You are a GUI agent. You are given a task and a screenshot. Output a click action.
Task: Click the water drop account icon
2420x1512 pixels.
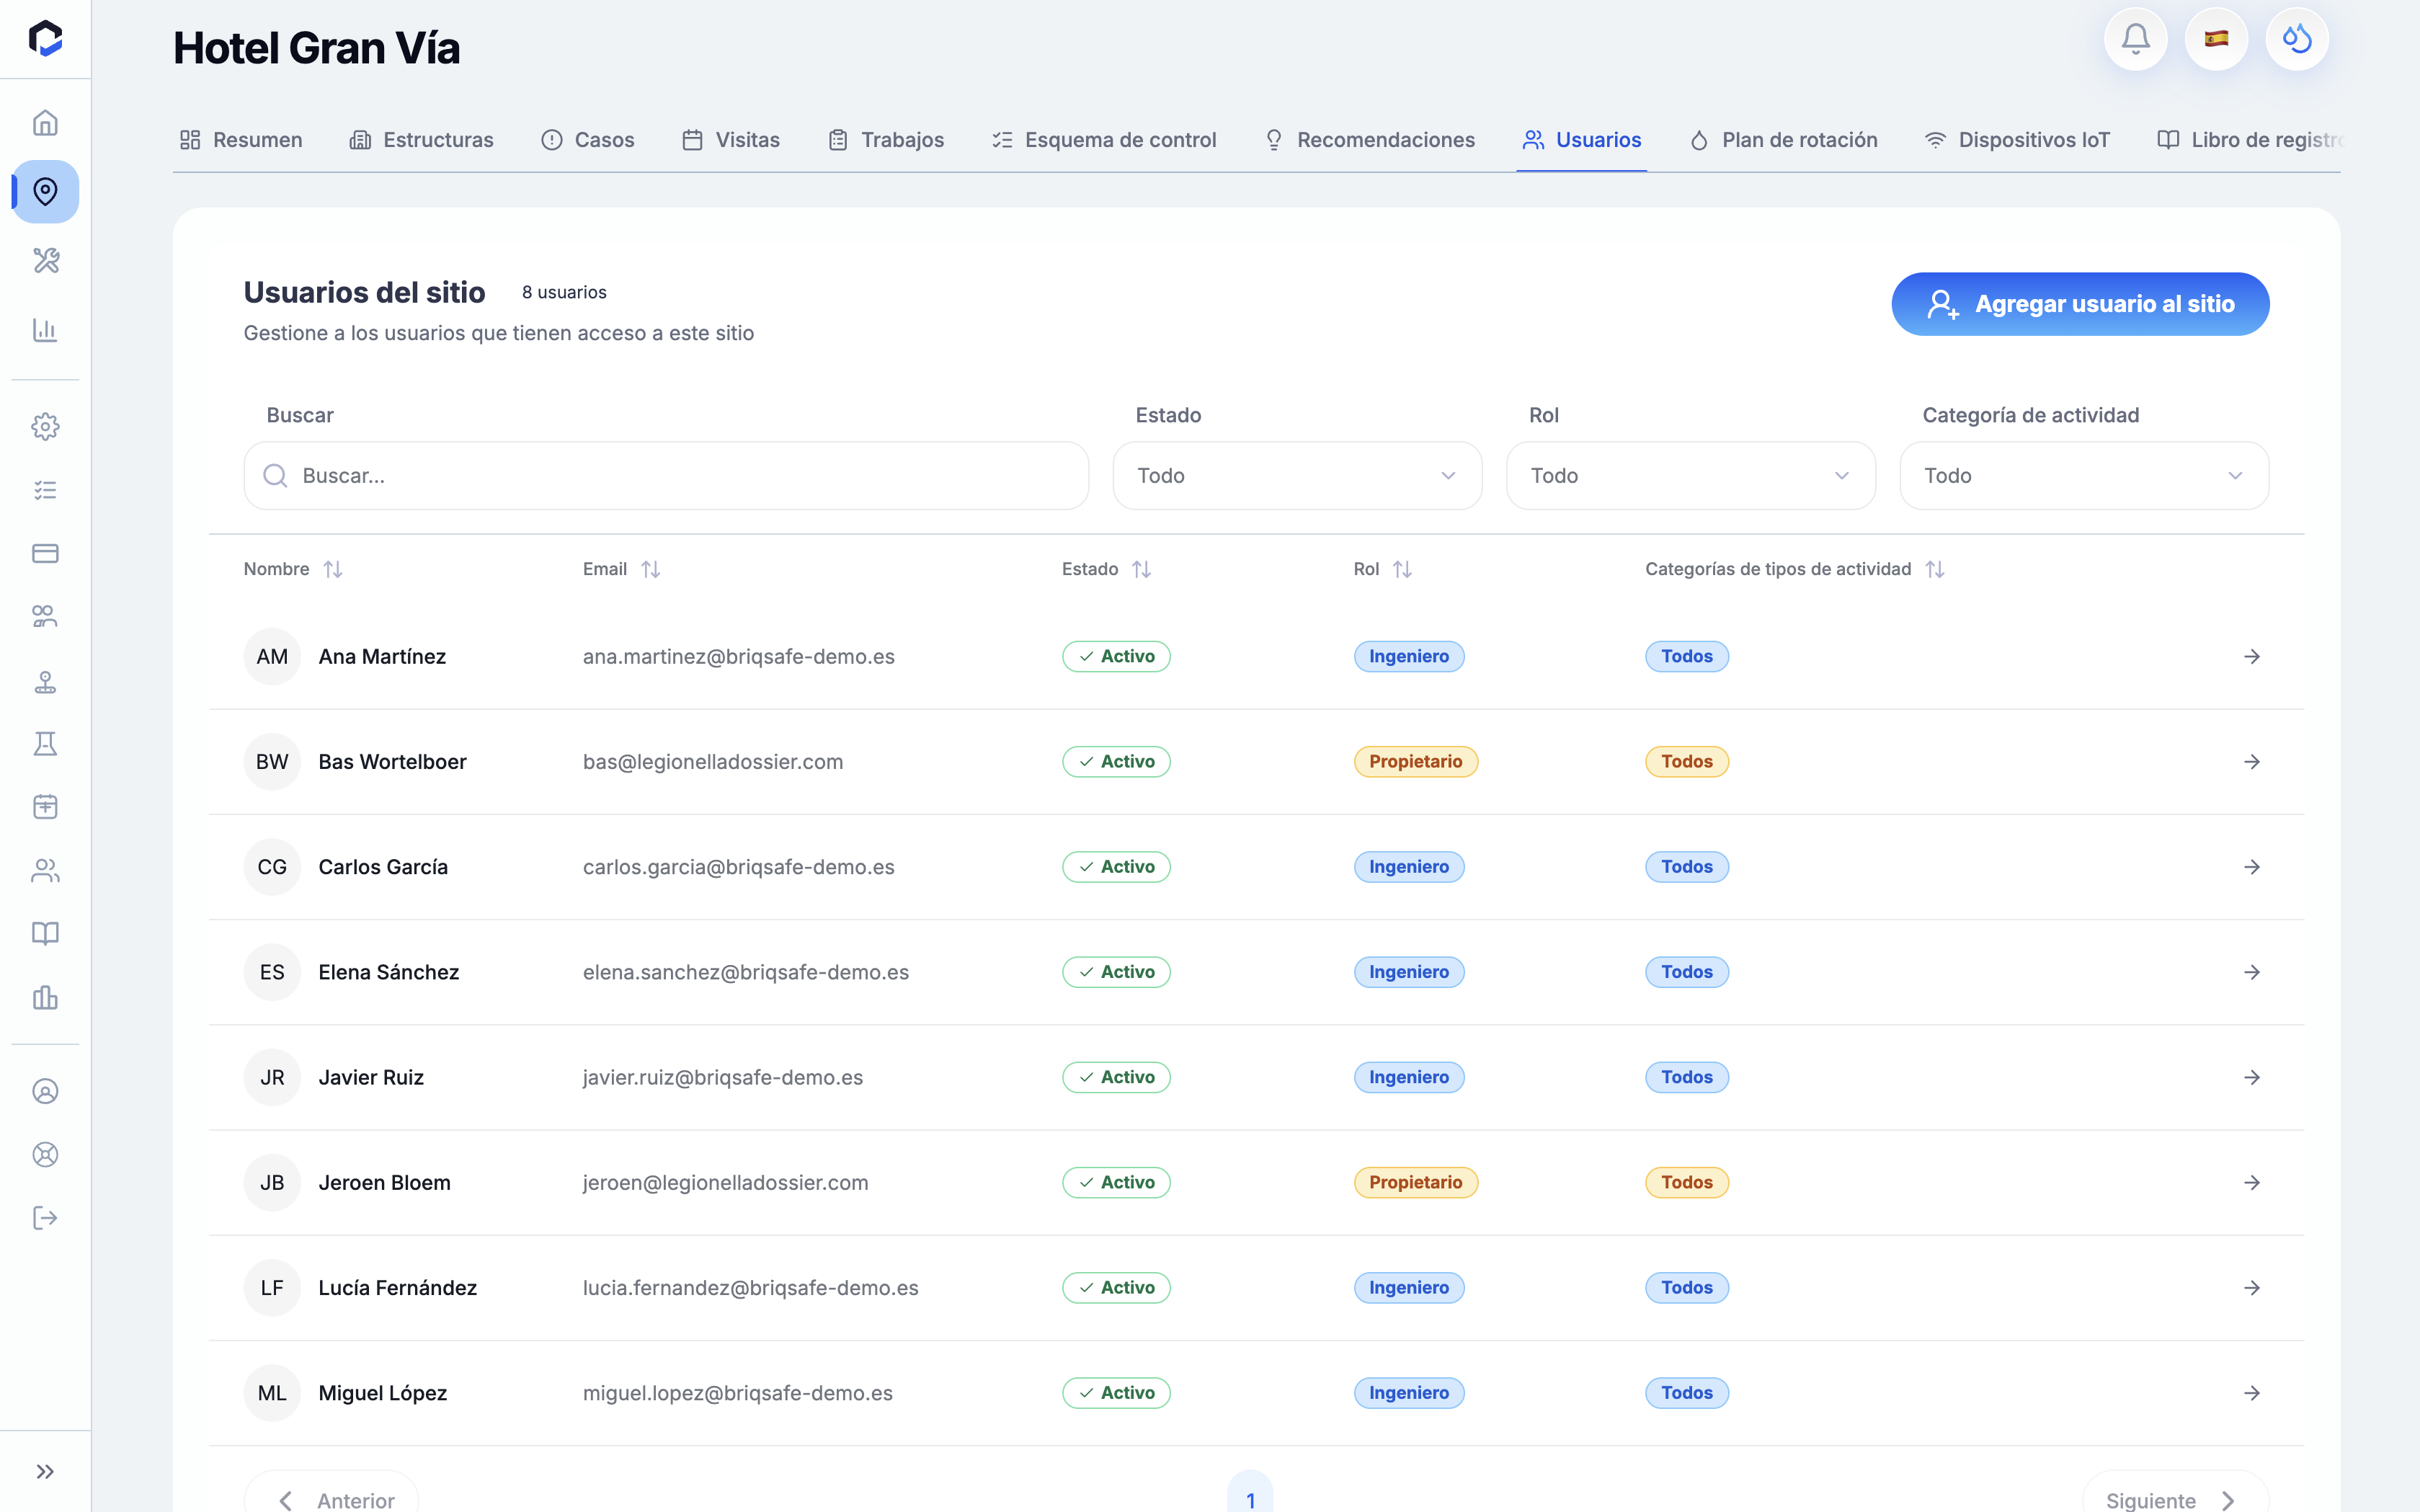pyautogui.click(x=2297, y=39)
